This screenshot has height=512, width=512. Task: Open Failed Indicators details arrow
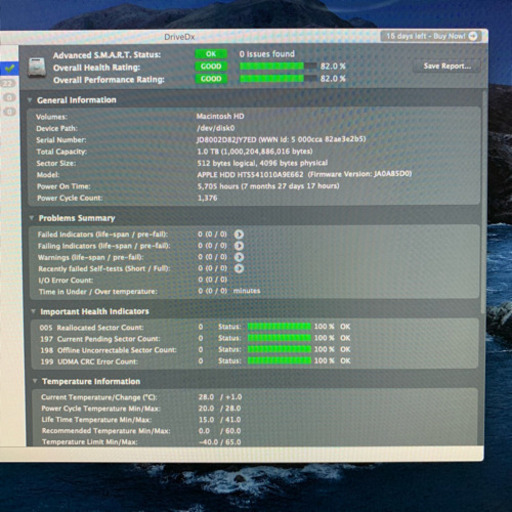pyautogui.click(x=239, y=234)
